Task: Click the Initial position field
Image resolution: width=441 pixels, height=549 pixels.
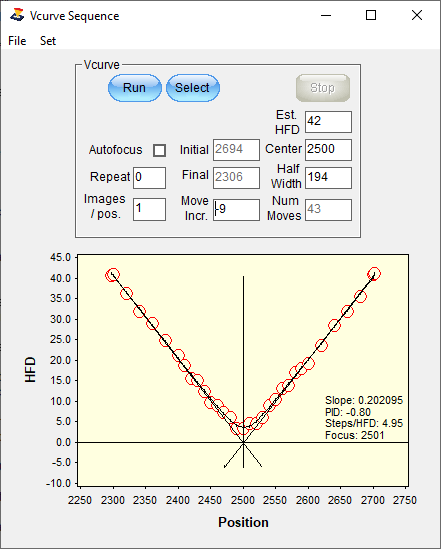Action: click(x=236, y=150)
